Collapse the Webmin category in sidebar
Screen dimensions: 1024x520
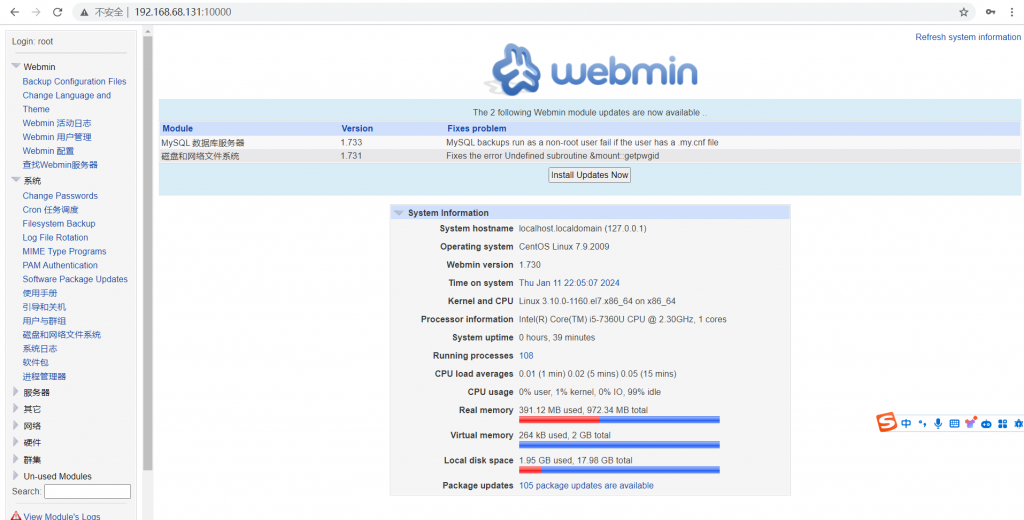pos(16,67)
